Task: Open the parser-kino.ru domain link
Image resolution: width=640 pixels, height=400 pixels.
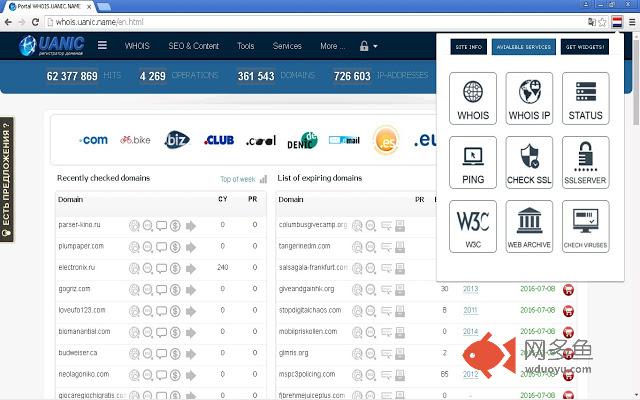Action: tap(79, 225)
